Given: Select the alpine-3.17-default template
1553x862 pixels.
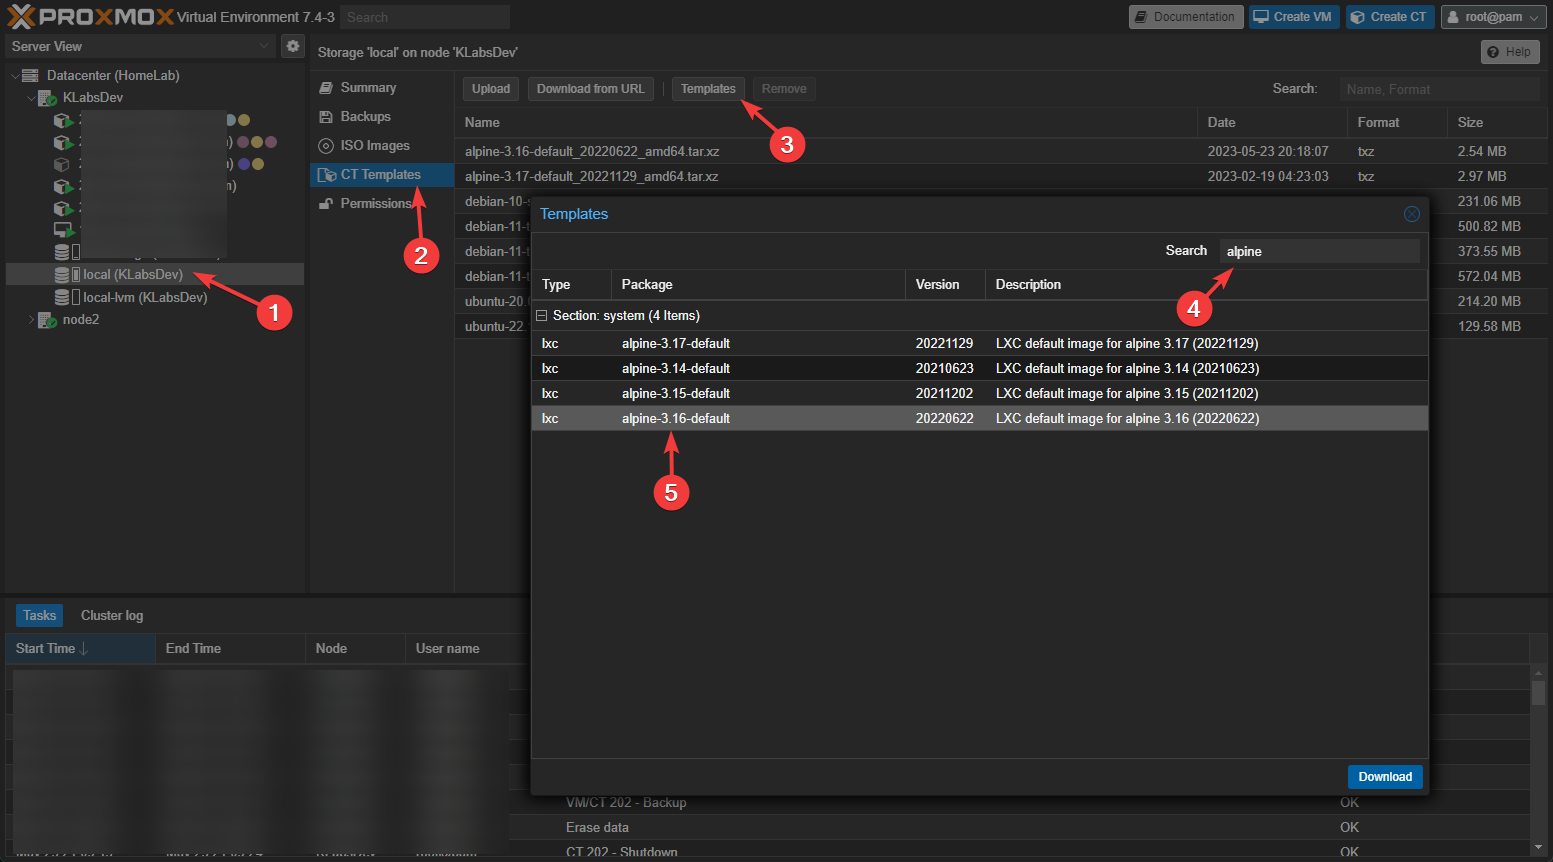Looking at the screenshot, I should [979, 343].
